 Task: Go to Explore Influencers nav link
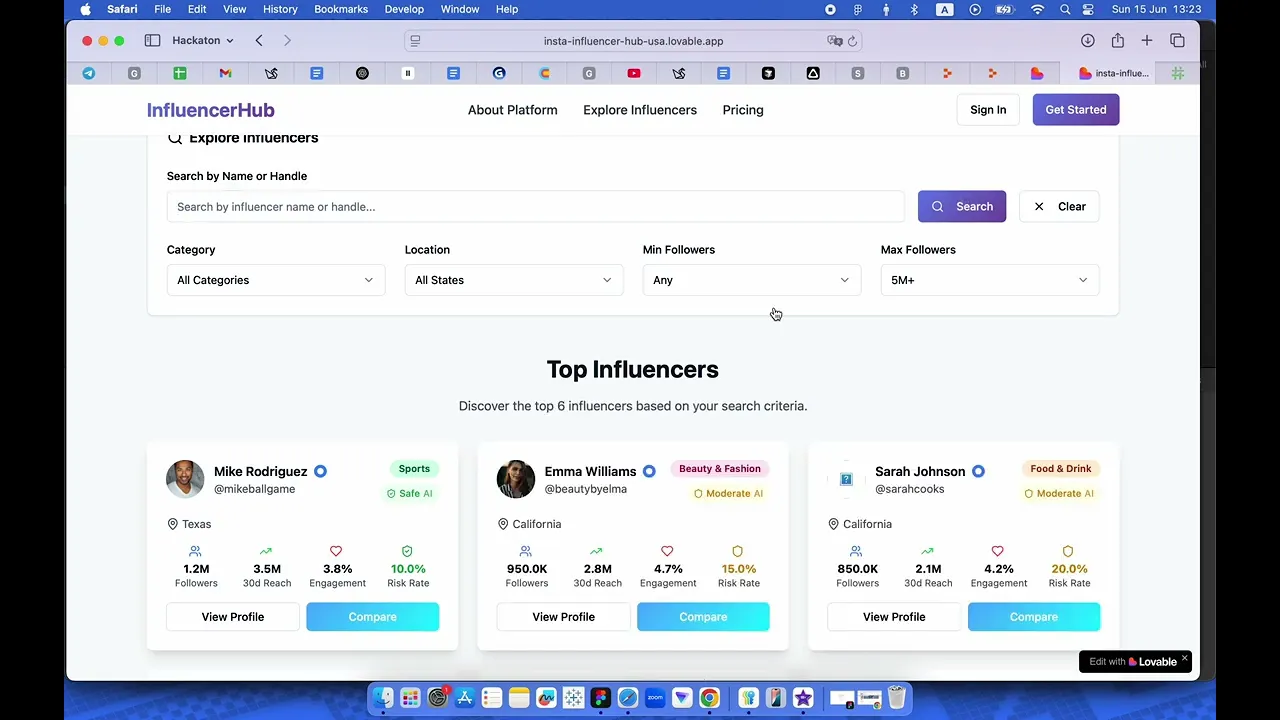point(640,110)
